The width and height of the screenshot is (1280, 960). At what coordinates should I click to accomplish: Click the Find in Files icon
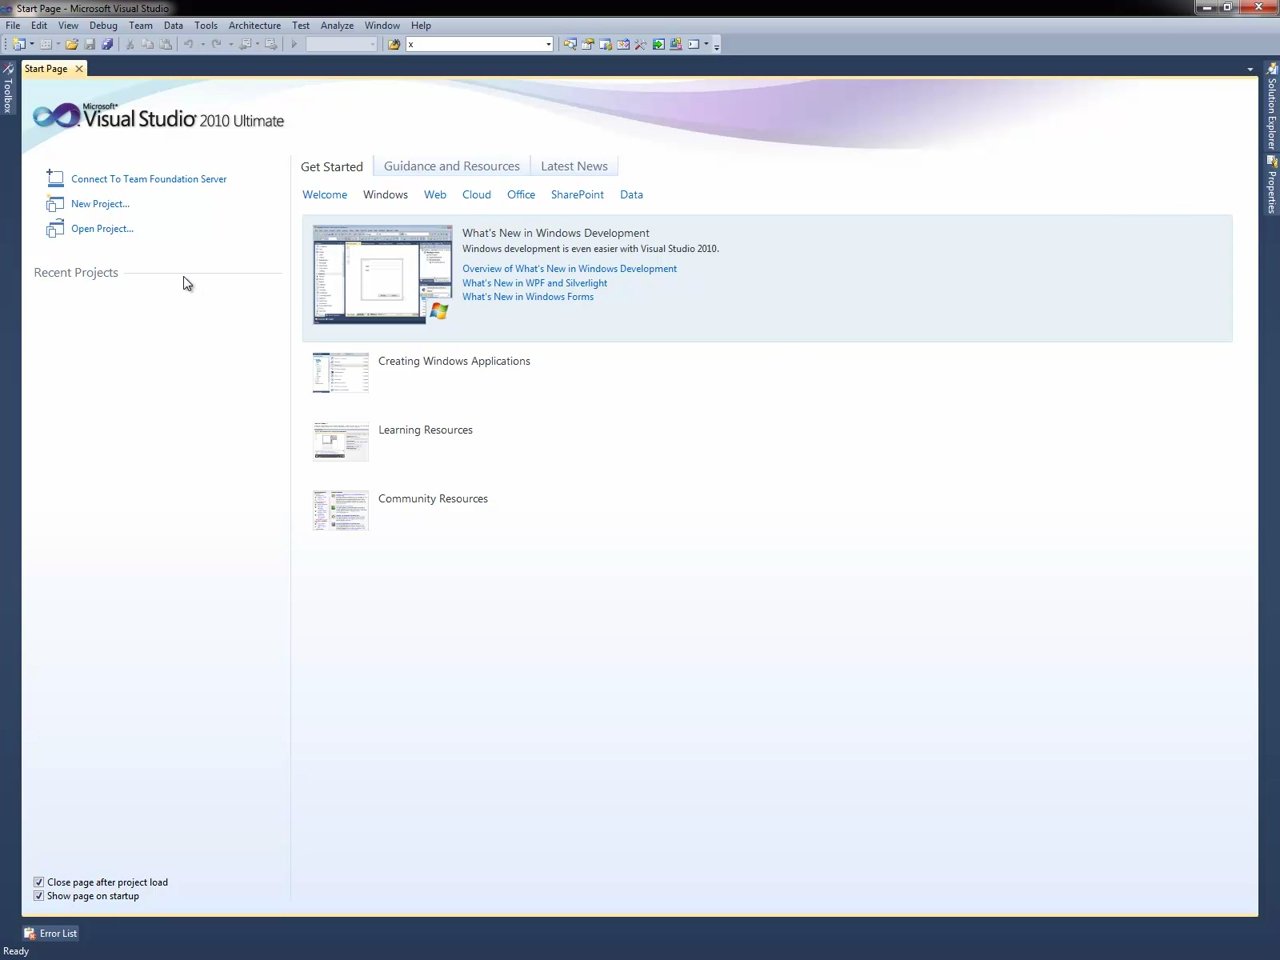394,44
